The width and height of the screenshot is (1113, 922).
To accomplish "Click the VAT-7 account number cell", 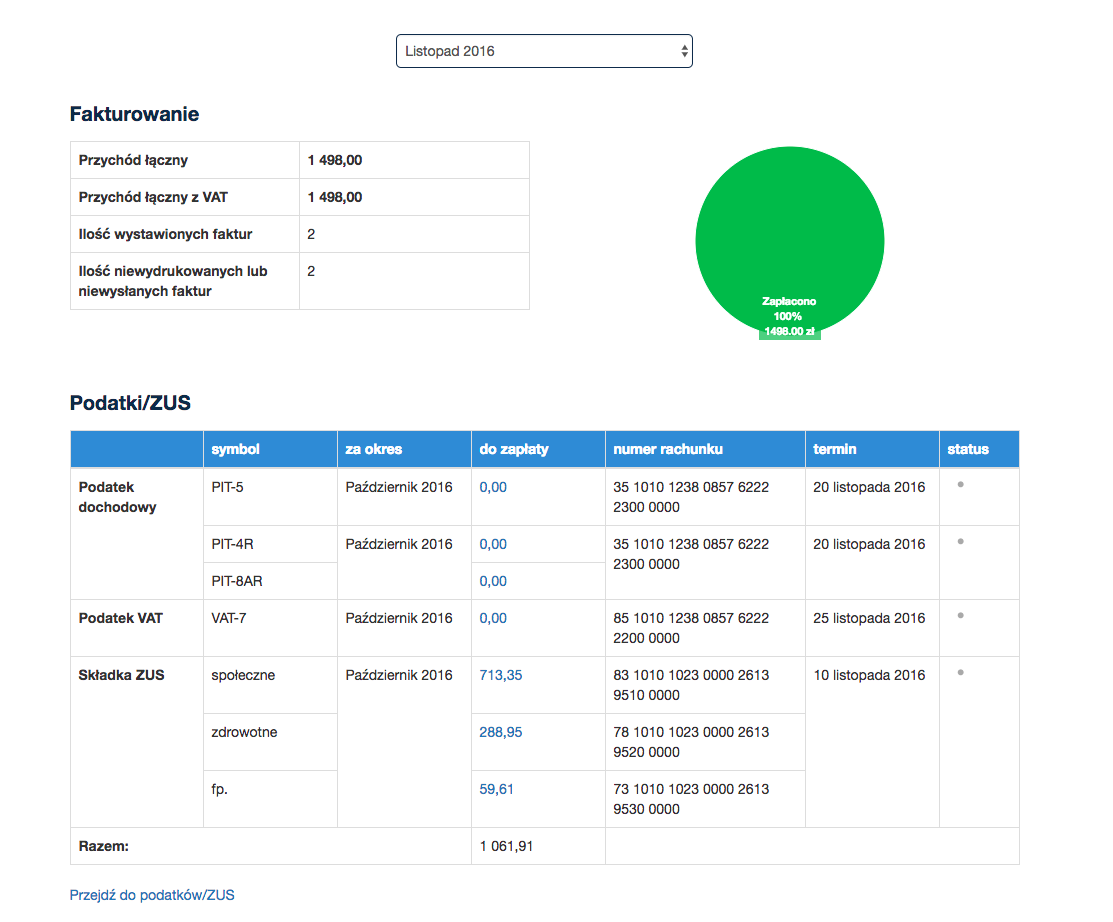I will point(691,628).
